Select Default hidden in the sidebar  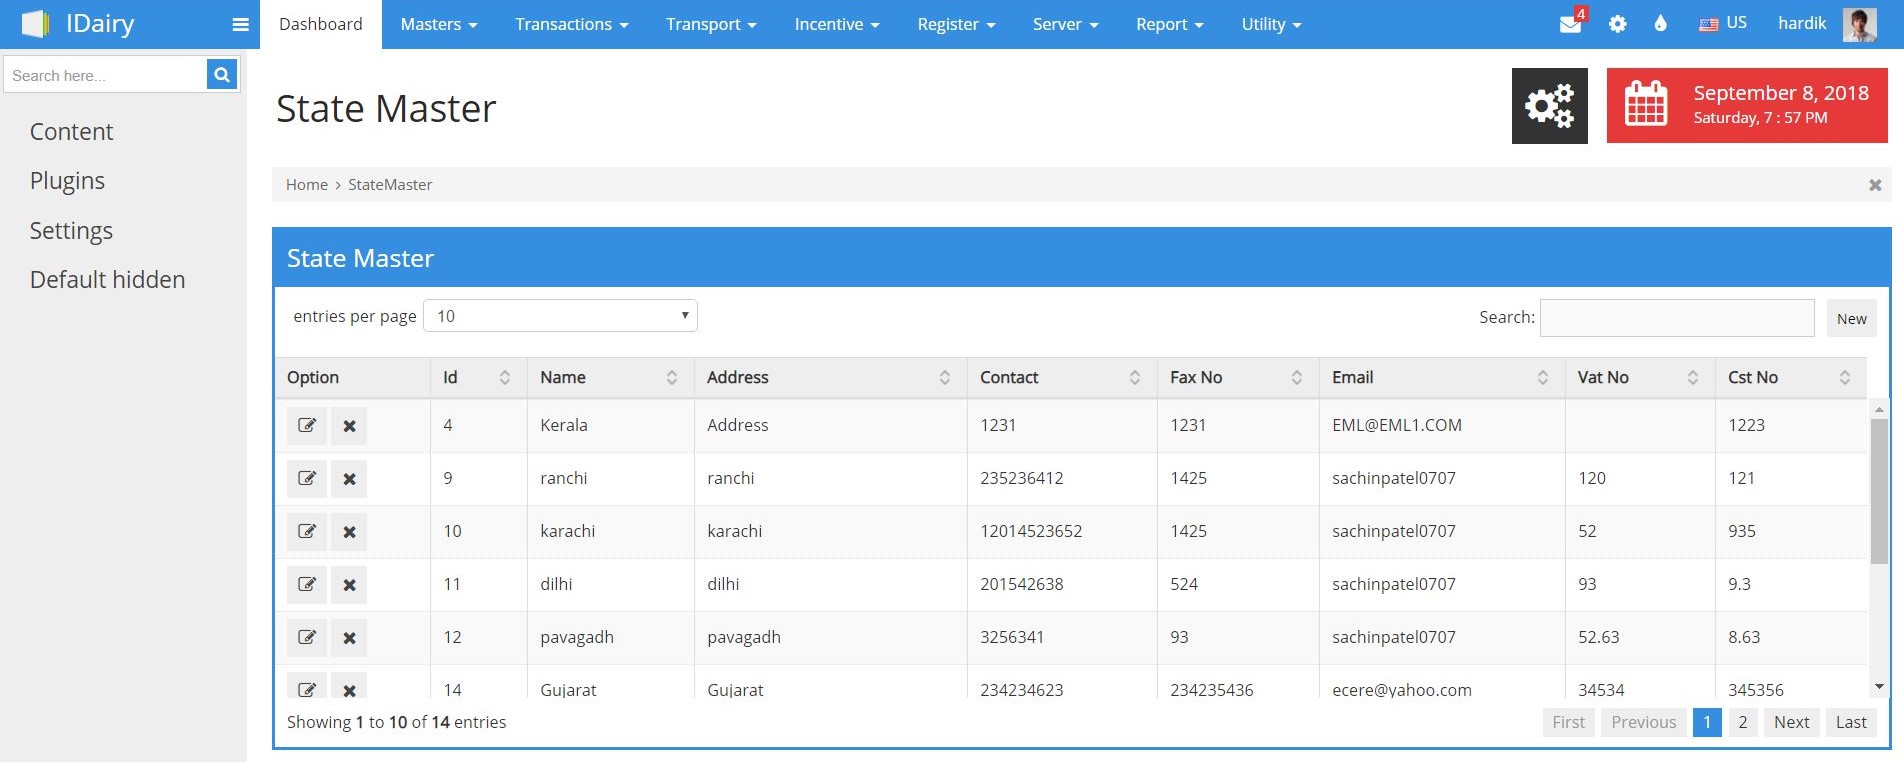[x=107, y=280]
